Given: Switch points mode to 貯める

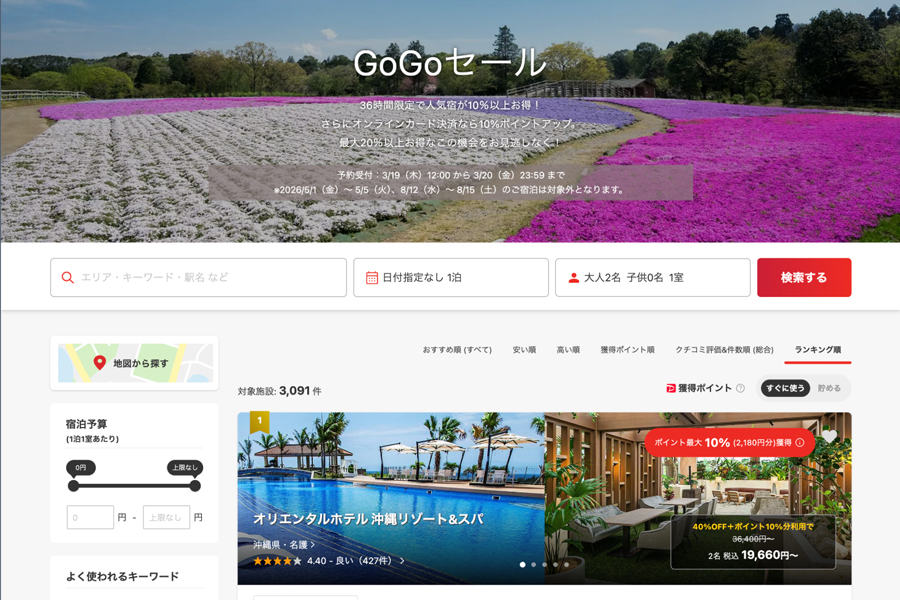Looking at the screenshot, I should 829,387.
